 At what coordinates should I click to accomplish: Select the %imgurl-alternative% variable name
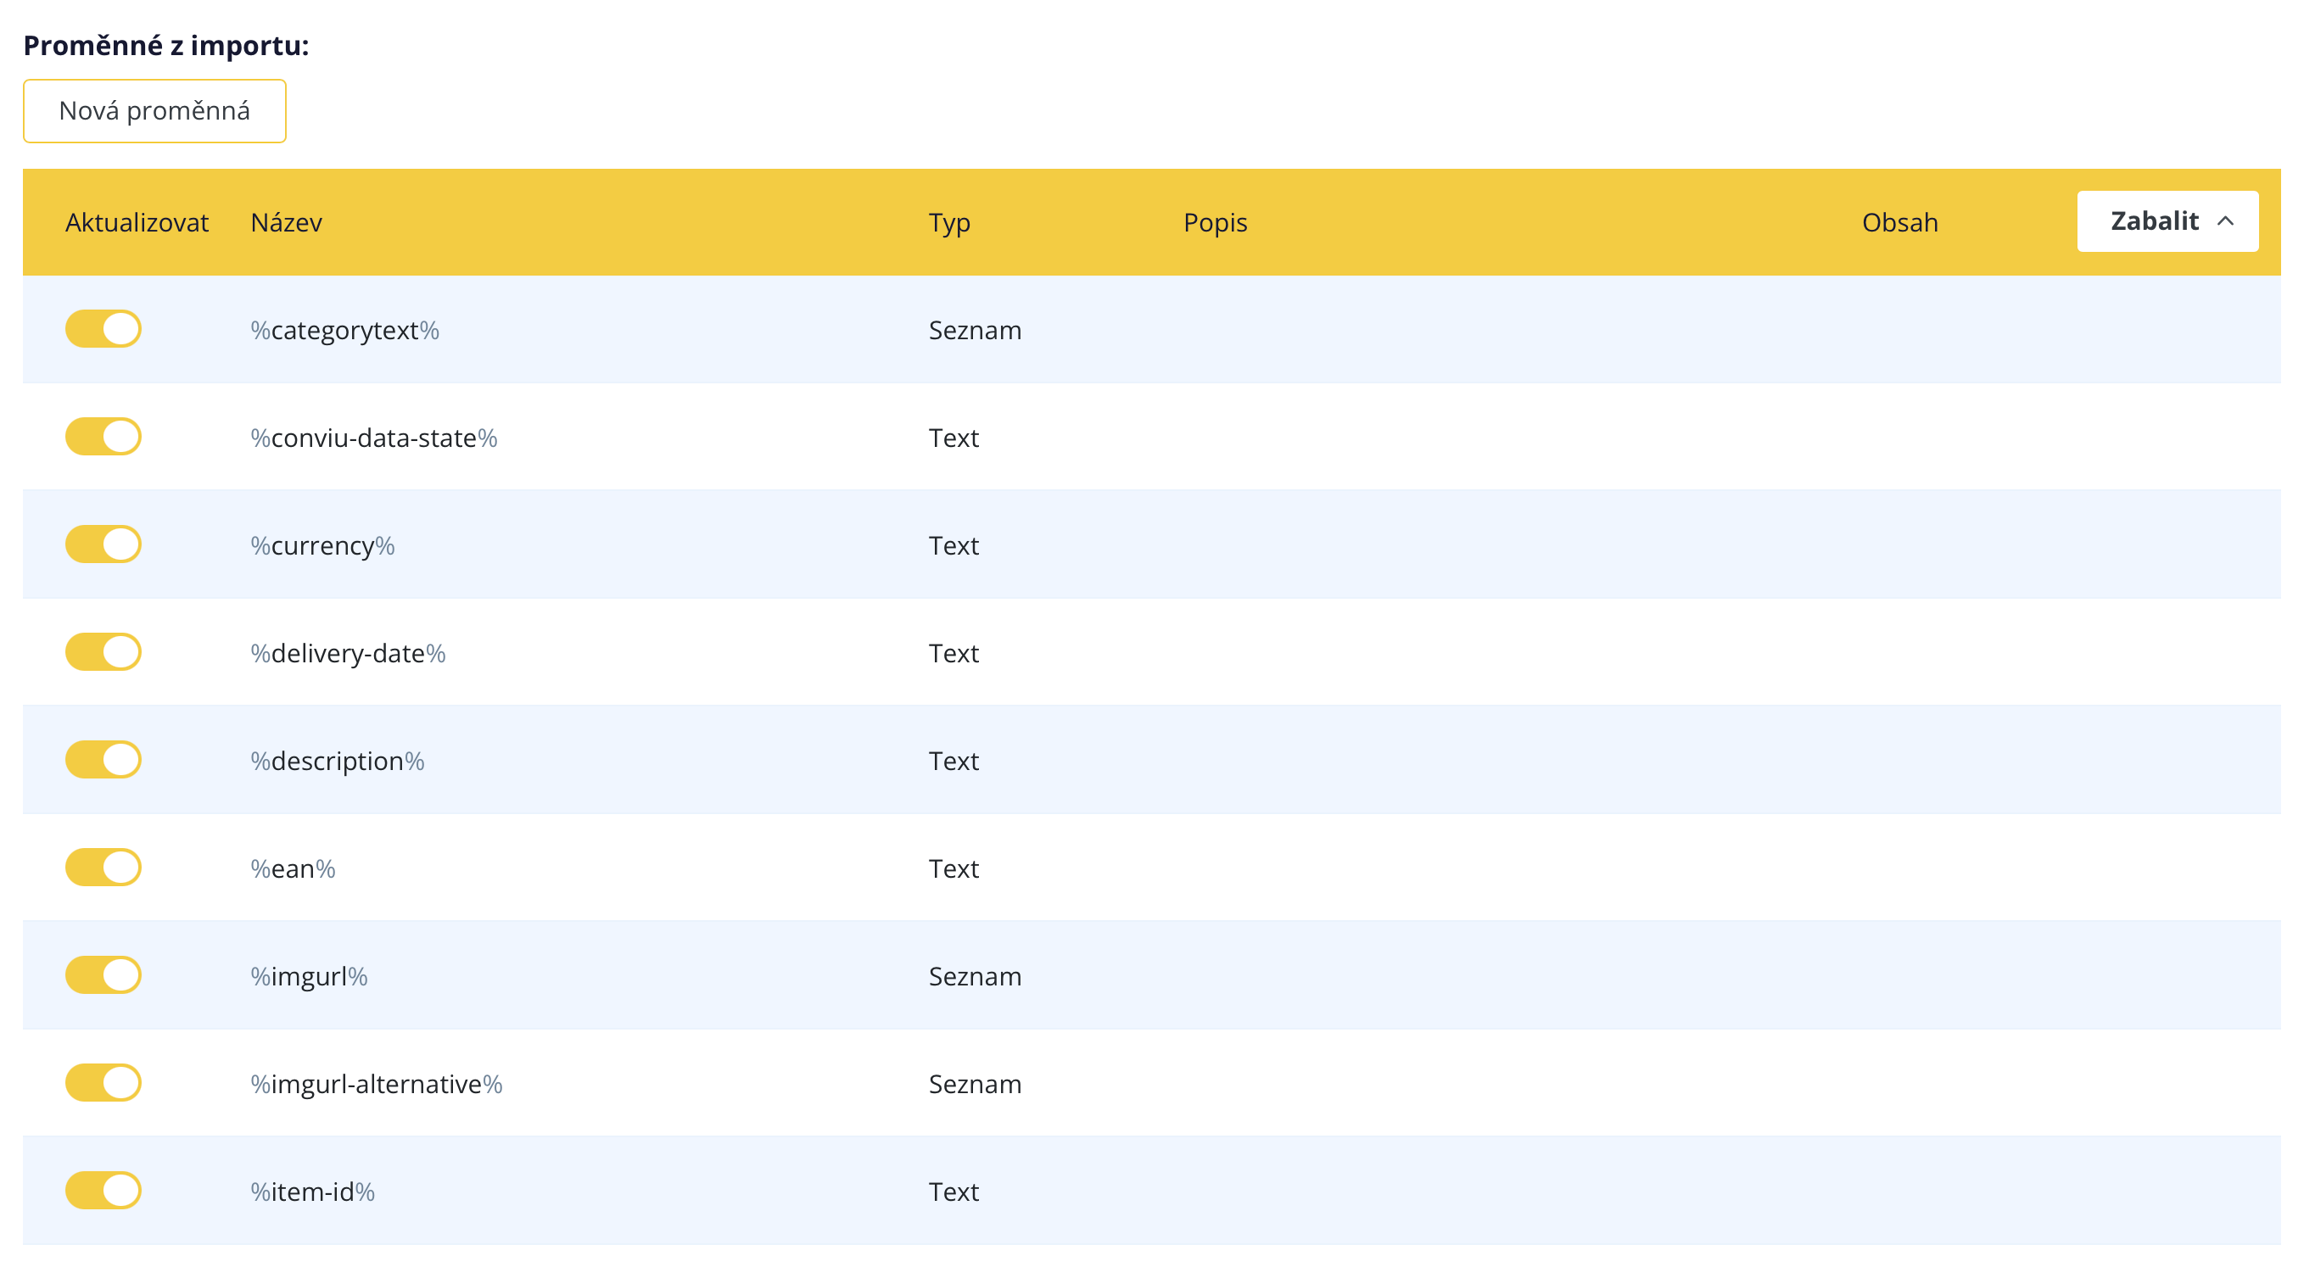376,1084
